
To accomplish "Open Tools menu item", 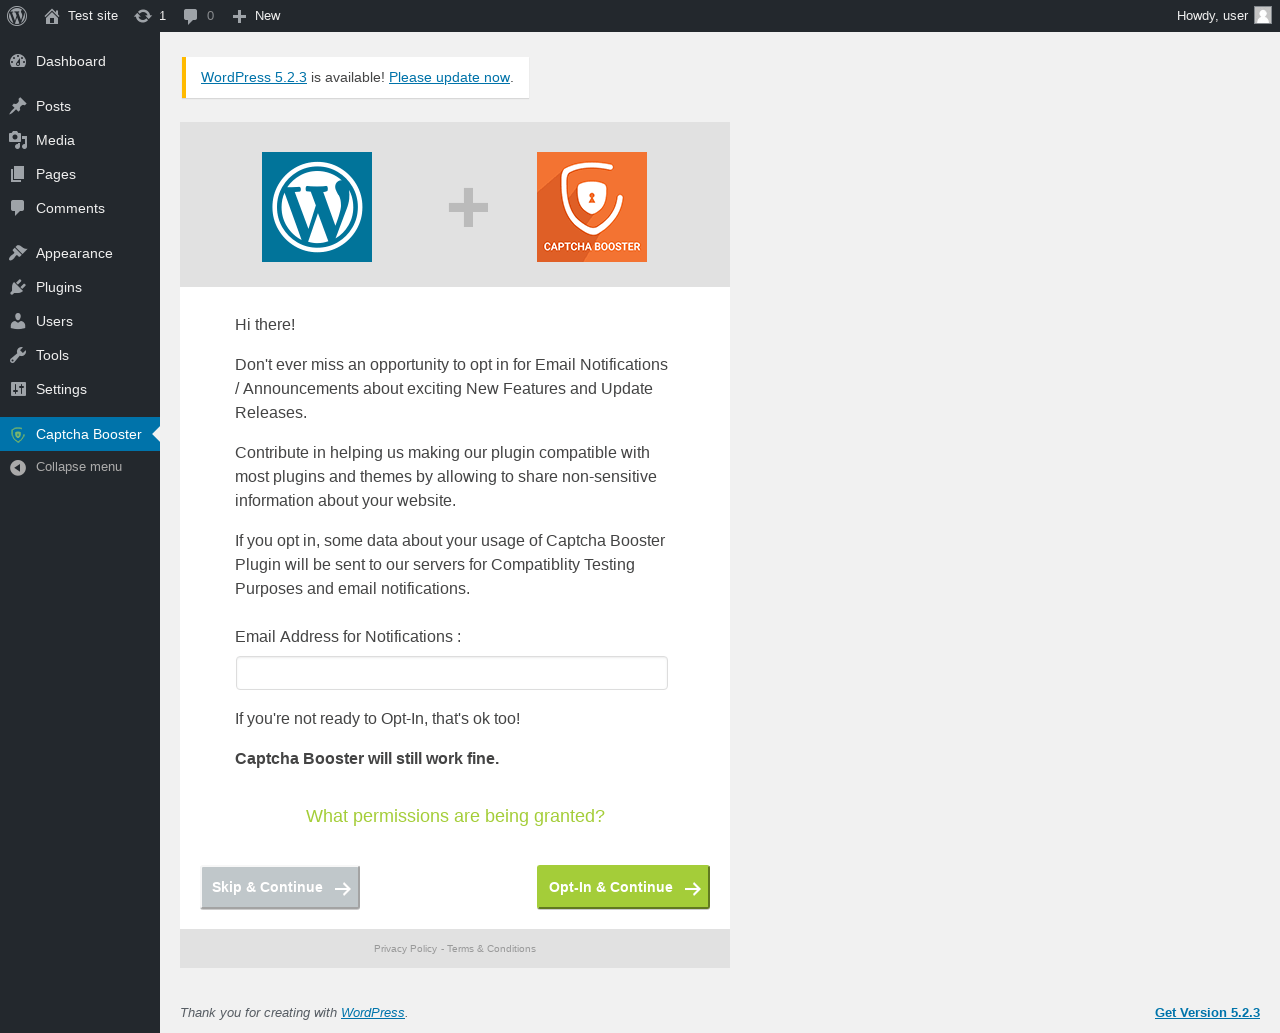I will [x=80, y=355].
